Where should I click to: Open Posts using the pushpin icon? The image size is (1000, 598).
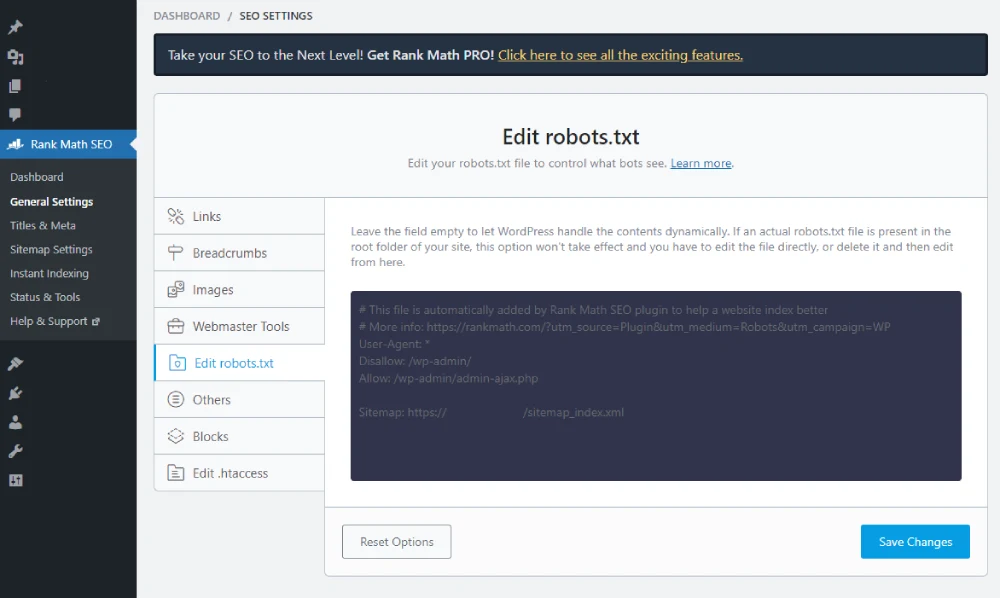click(x=15, y=27)
